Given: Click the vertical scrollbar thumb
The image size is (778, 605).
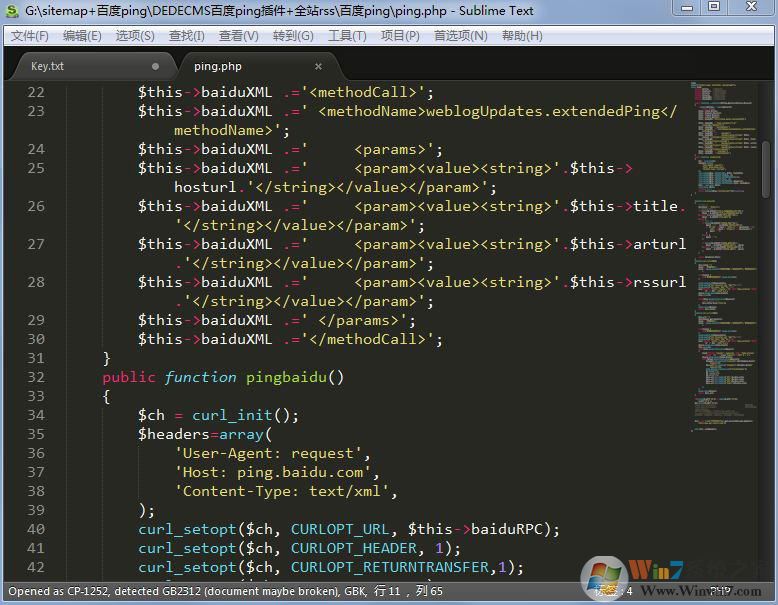Looking at the screenshot, I should 767,168.
